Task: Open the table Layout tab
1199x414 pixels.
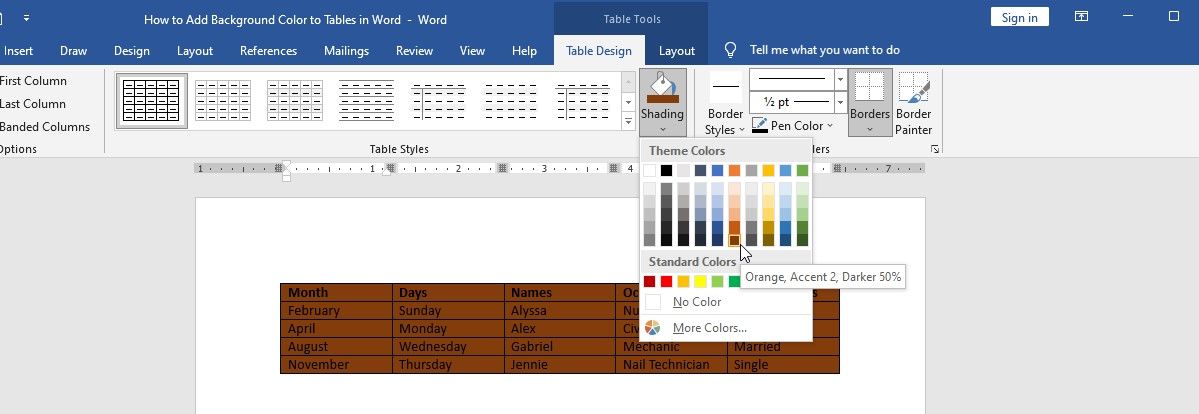Action: [677, 51]
